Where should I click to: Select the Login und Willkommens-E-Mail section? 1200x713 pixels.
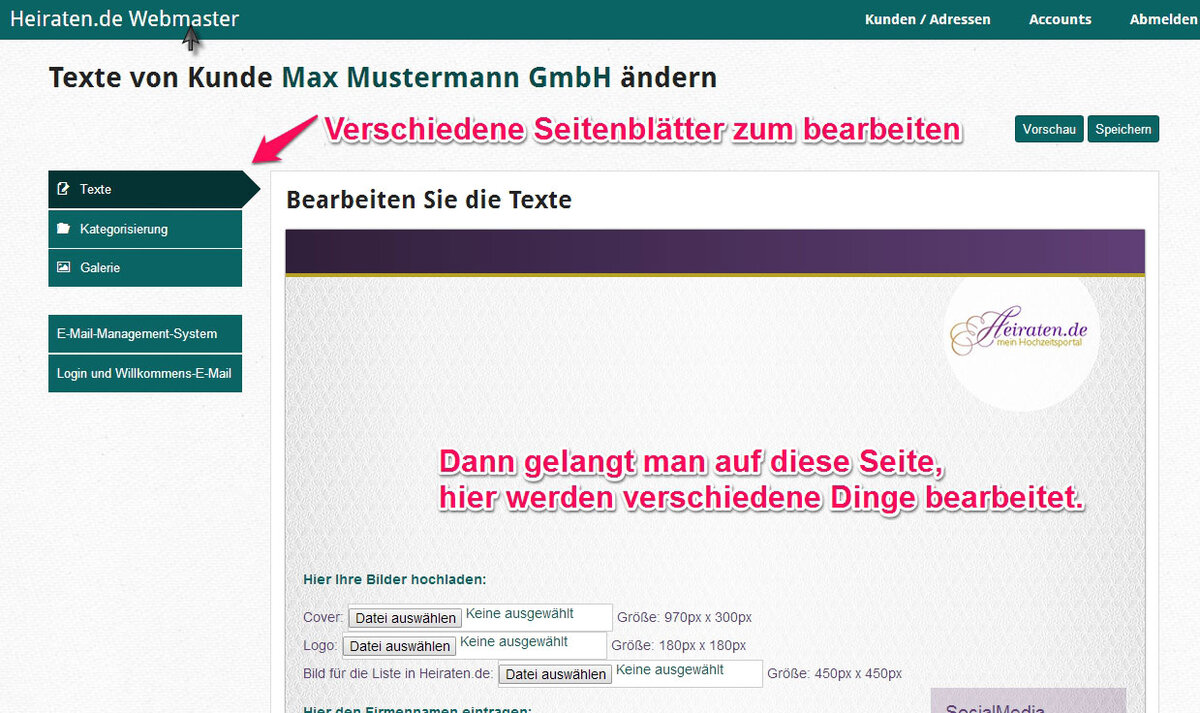point(145,373)
